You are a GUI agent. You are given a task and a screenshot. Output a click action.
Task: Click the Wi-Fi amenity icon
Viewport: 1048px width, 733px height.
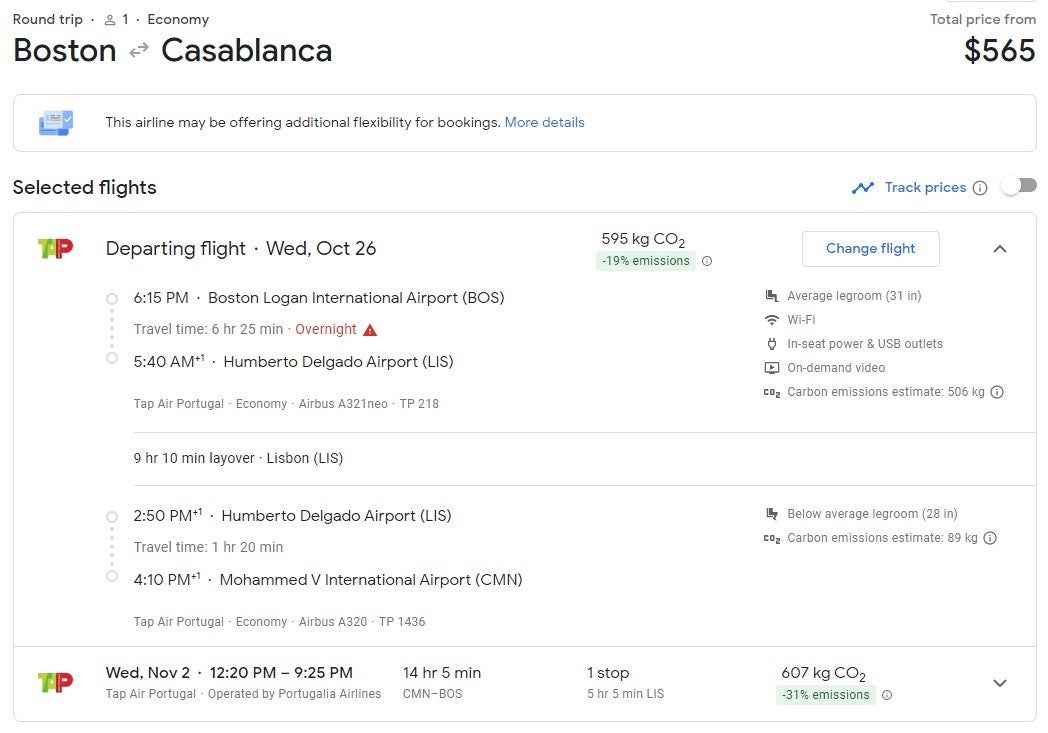771,320
